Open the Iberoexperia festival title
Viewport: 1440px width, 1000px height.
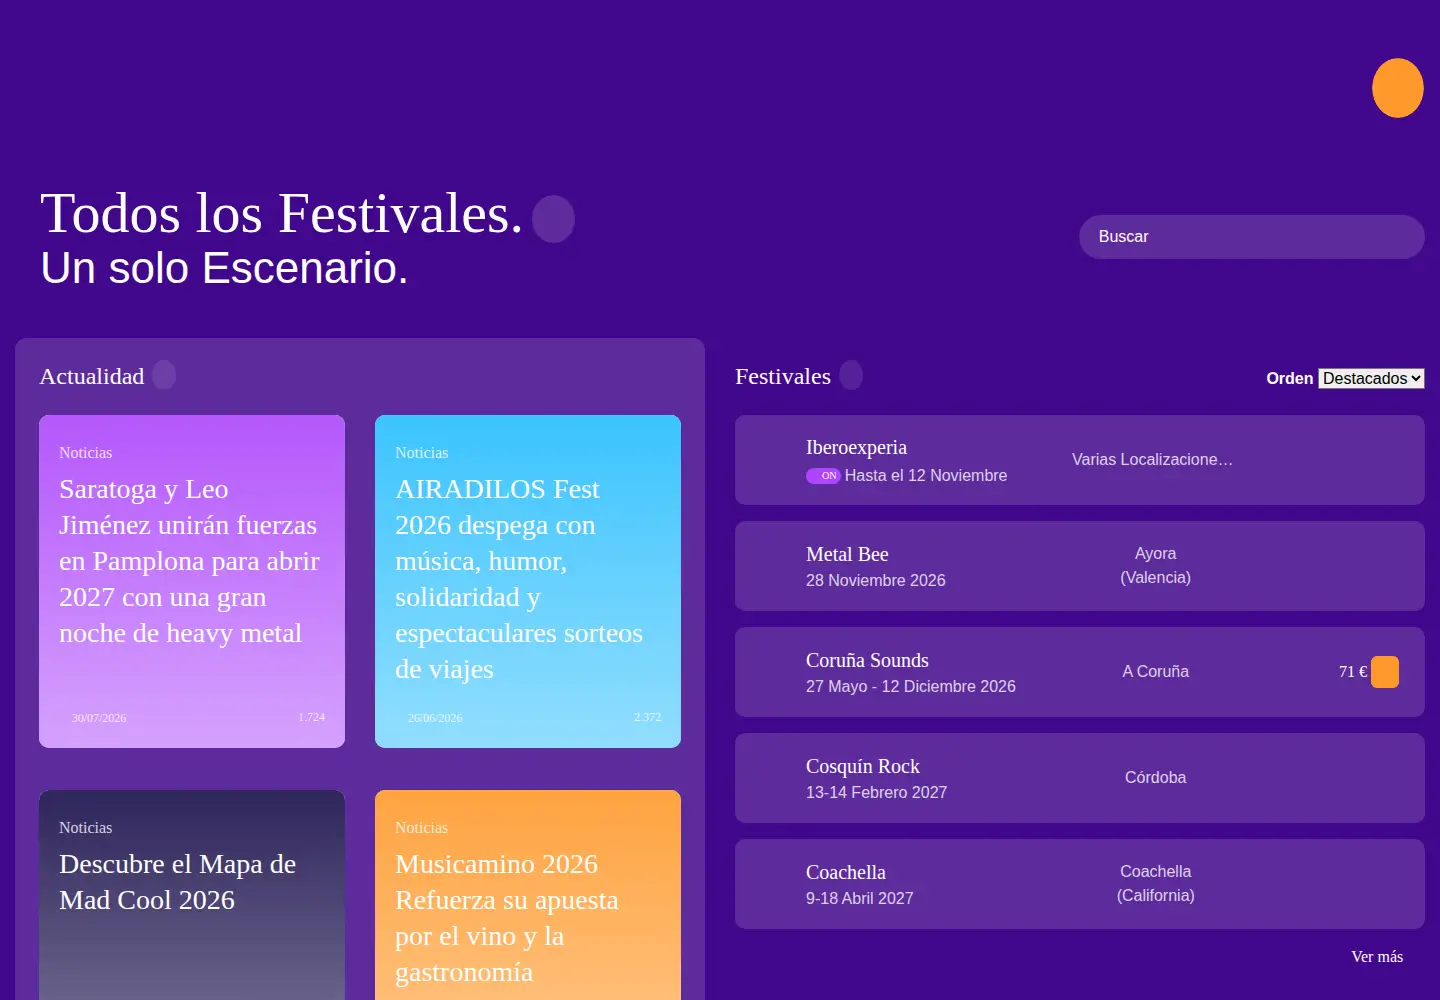click(x=856, y=447)
